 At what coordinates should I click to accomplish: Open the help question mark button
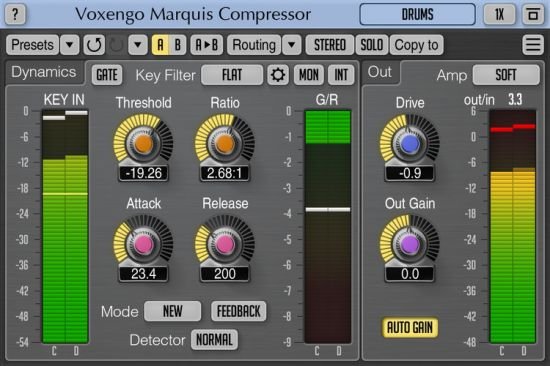click(15, 14)
